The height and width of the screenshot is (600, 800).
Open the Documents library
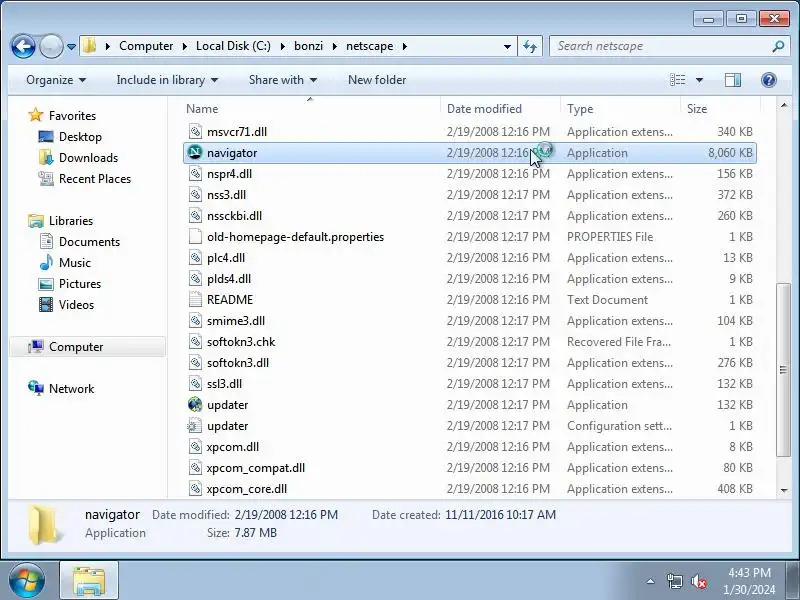coord(89,241)
